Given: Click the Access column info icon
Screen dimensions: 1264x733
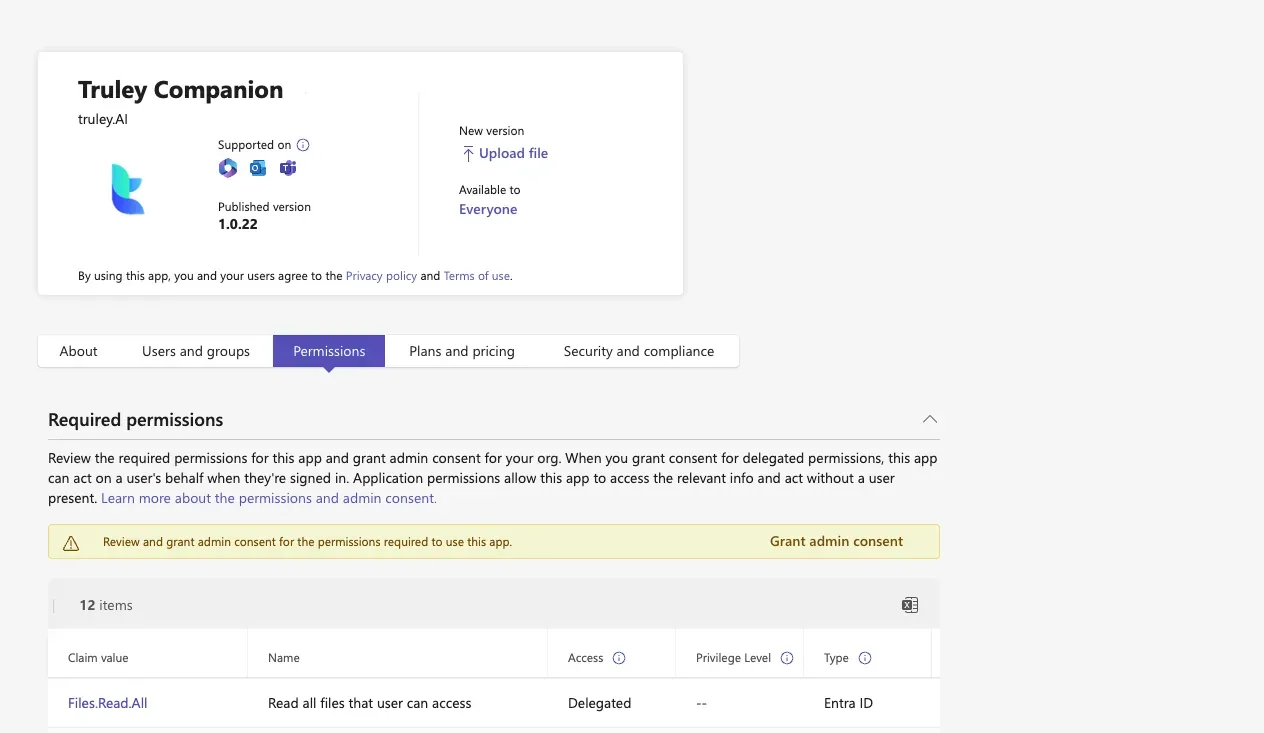Looking at the screenshot, I should [x=619, y=658].
